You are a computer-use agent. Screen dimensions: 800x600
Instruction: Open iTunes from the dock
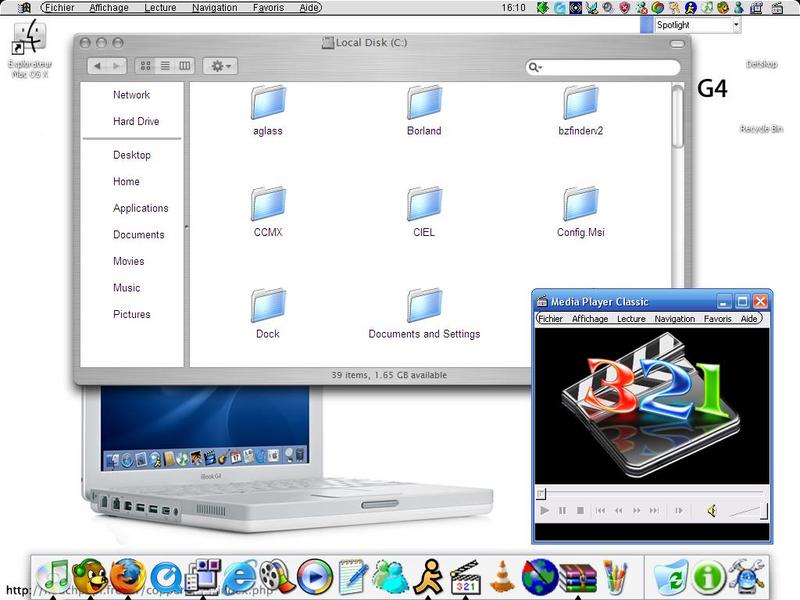54,576
